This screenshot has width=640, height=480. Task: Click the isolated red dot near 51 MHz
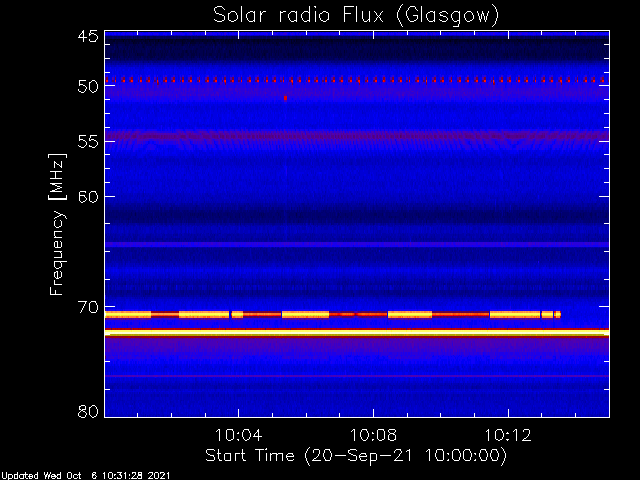coord(286,98)
